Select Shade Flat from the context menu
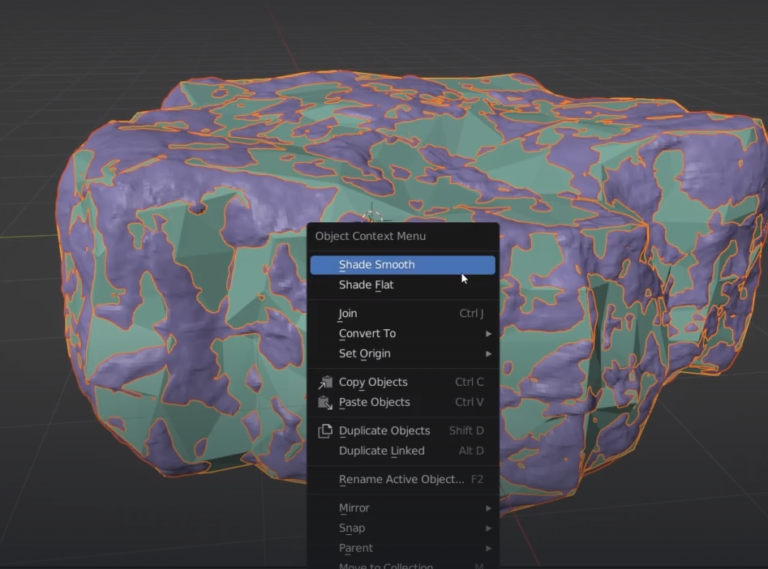Screen dimensions: 768x569 click(x=366, y=285)
